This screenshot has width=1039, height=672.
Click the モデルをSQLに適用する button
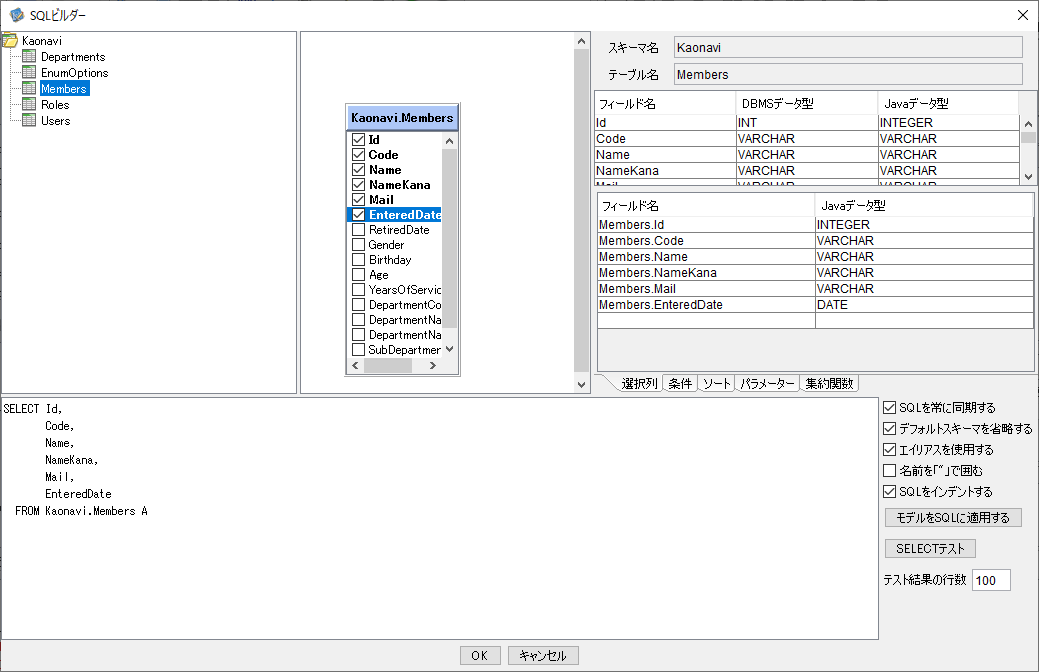(x=953, y=518)
